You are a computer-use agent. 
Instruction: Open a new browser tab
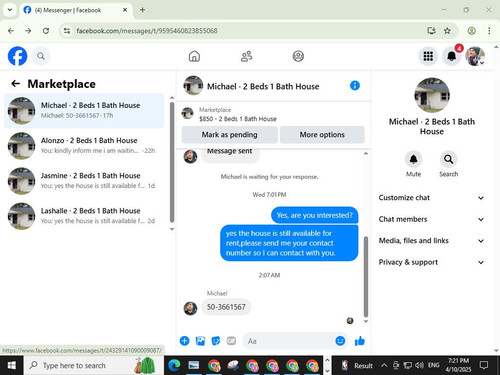(x=142, y=10)
